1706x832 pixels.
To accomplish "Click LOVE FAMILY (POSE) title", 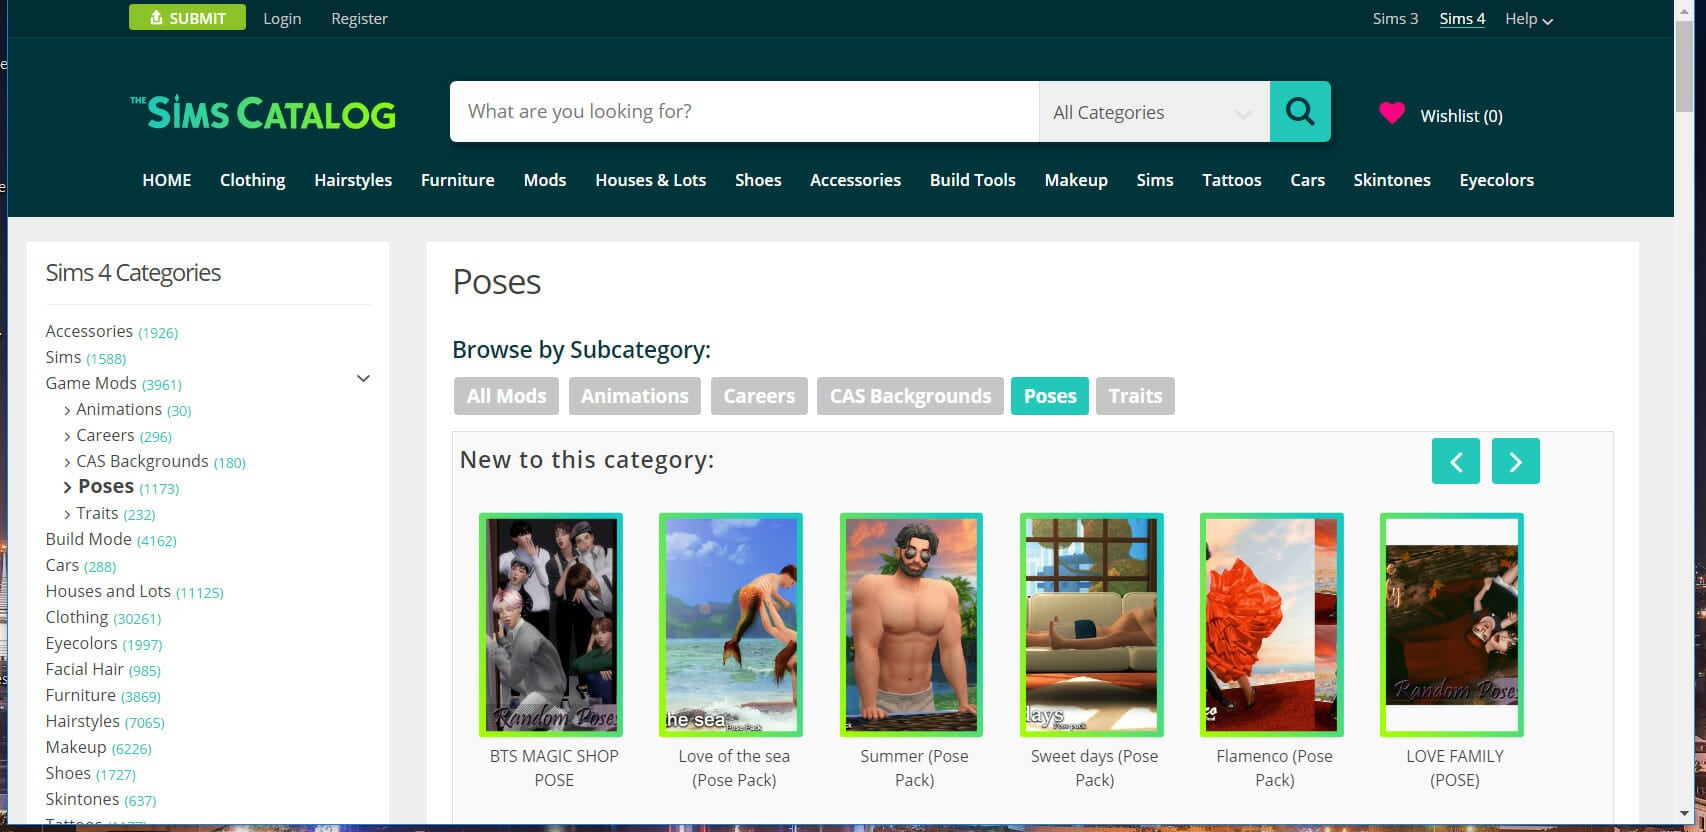I will [x=1455, y=768].
